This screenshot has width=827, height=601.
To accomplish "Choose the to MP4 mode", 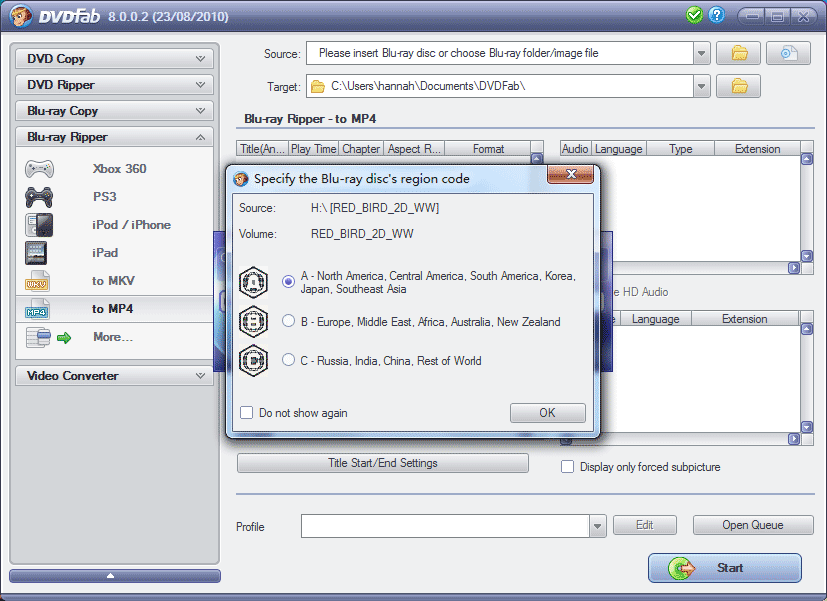I will pos(112,308).
